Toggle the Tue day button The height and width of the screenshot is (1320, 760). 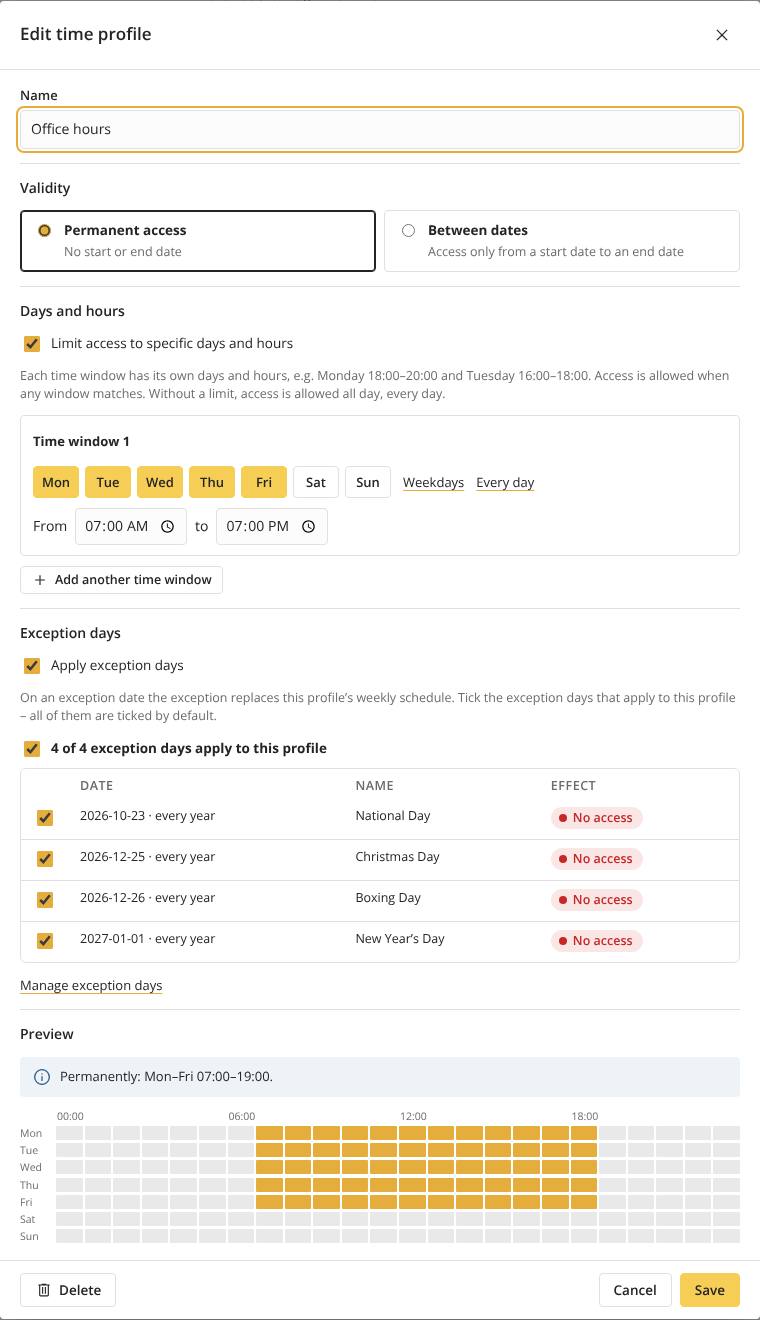pyautogui.click(x=108, y=482)
